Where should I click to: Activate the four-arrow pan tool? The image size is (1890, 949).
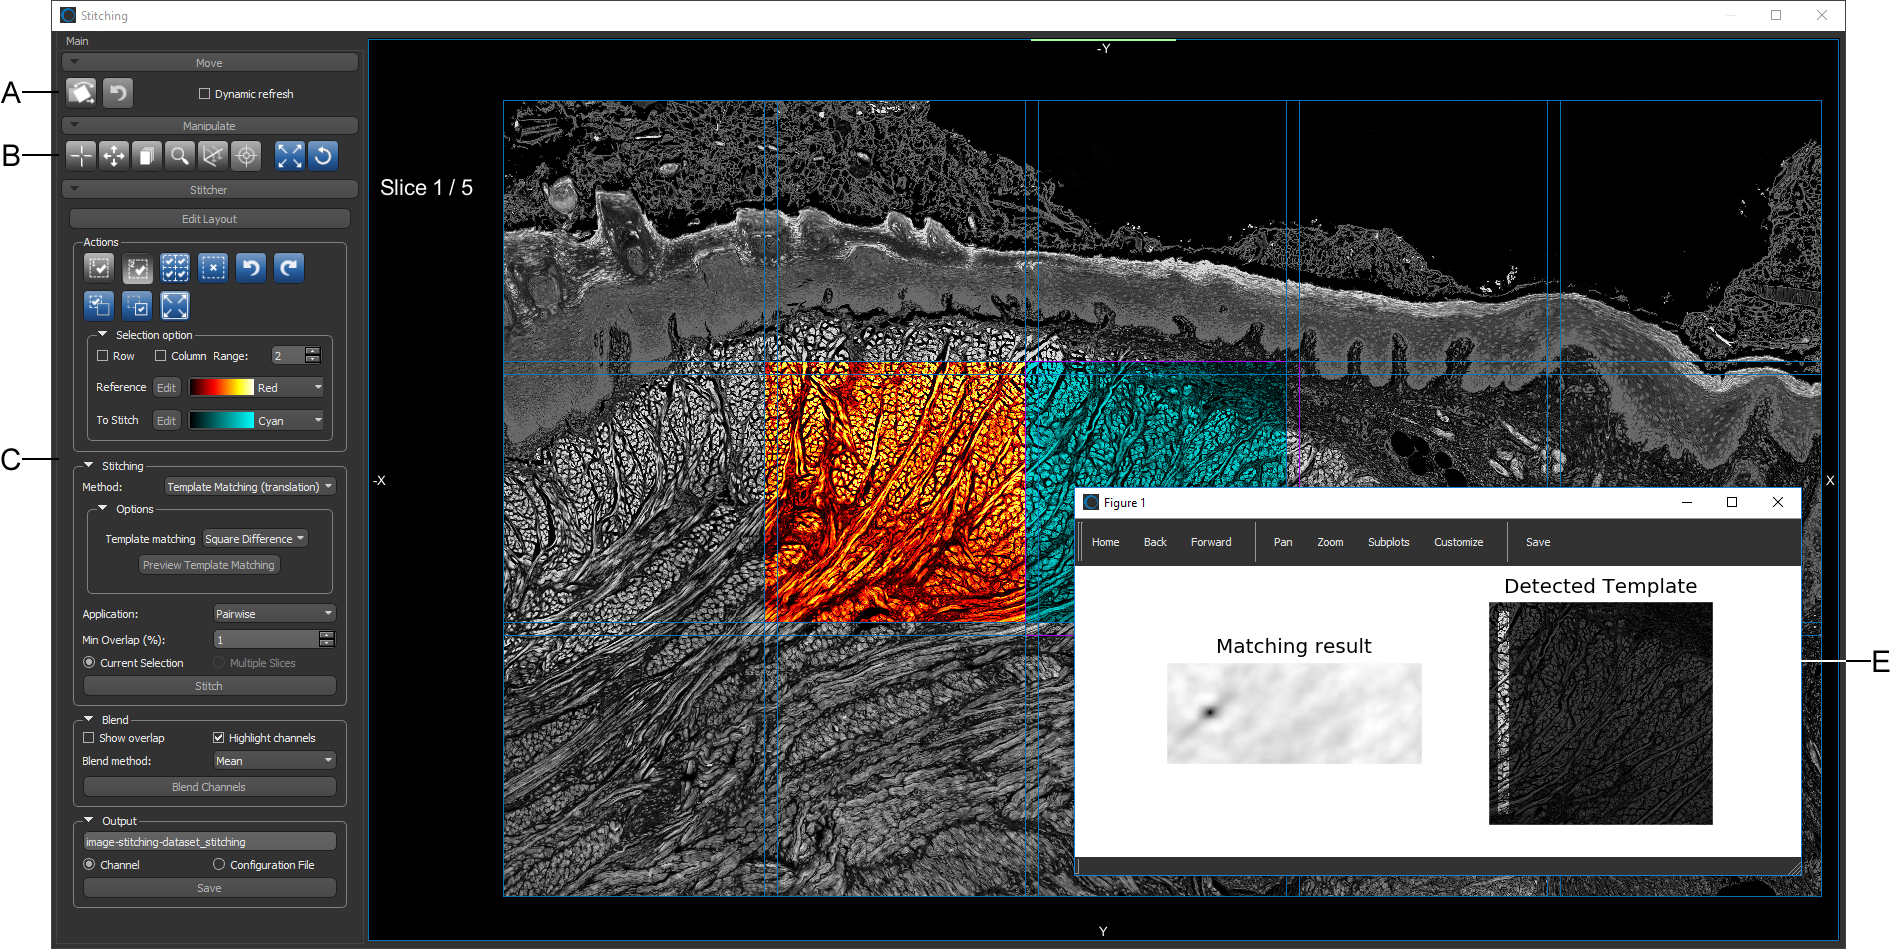click(114, 156)
